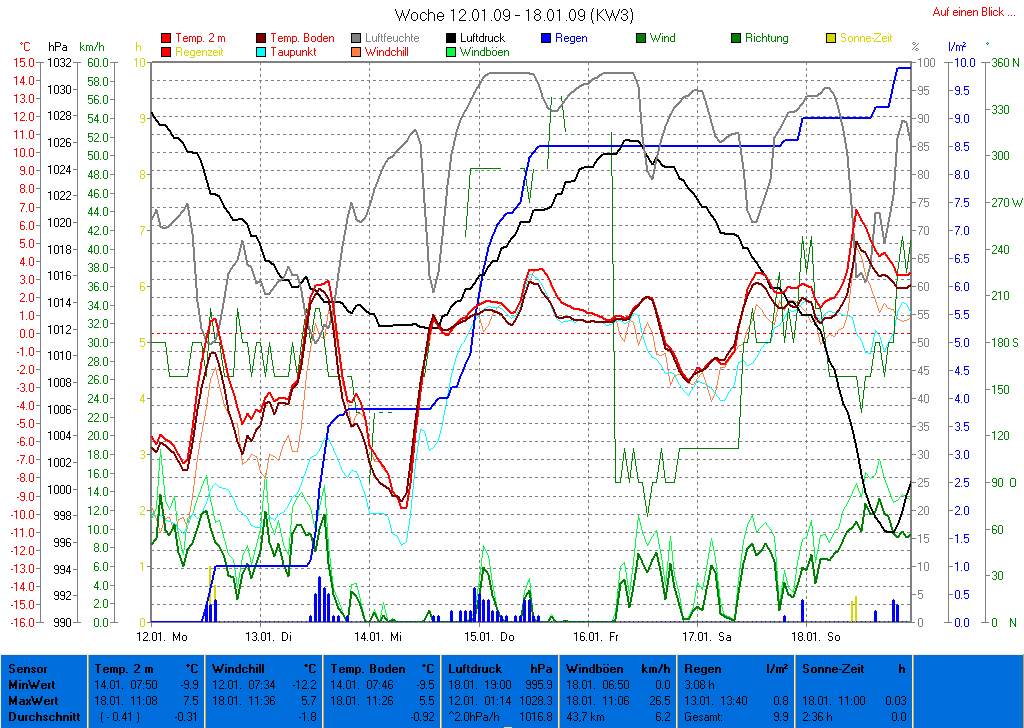Select the gray Luftfeuchte legend square
The height and width of the screenshot is (728, 1024).
pos(357,39)
